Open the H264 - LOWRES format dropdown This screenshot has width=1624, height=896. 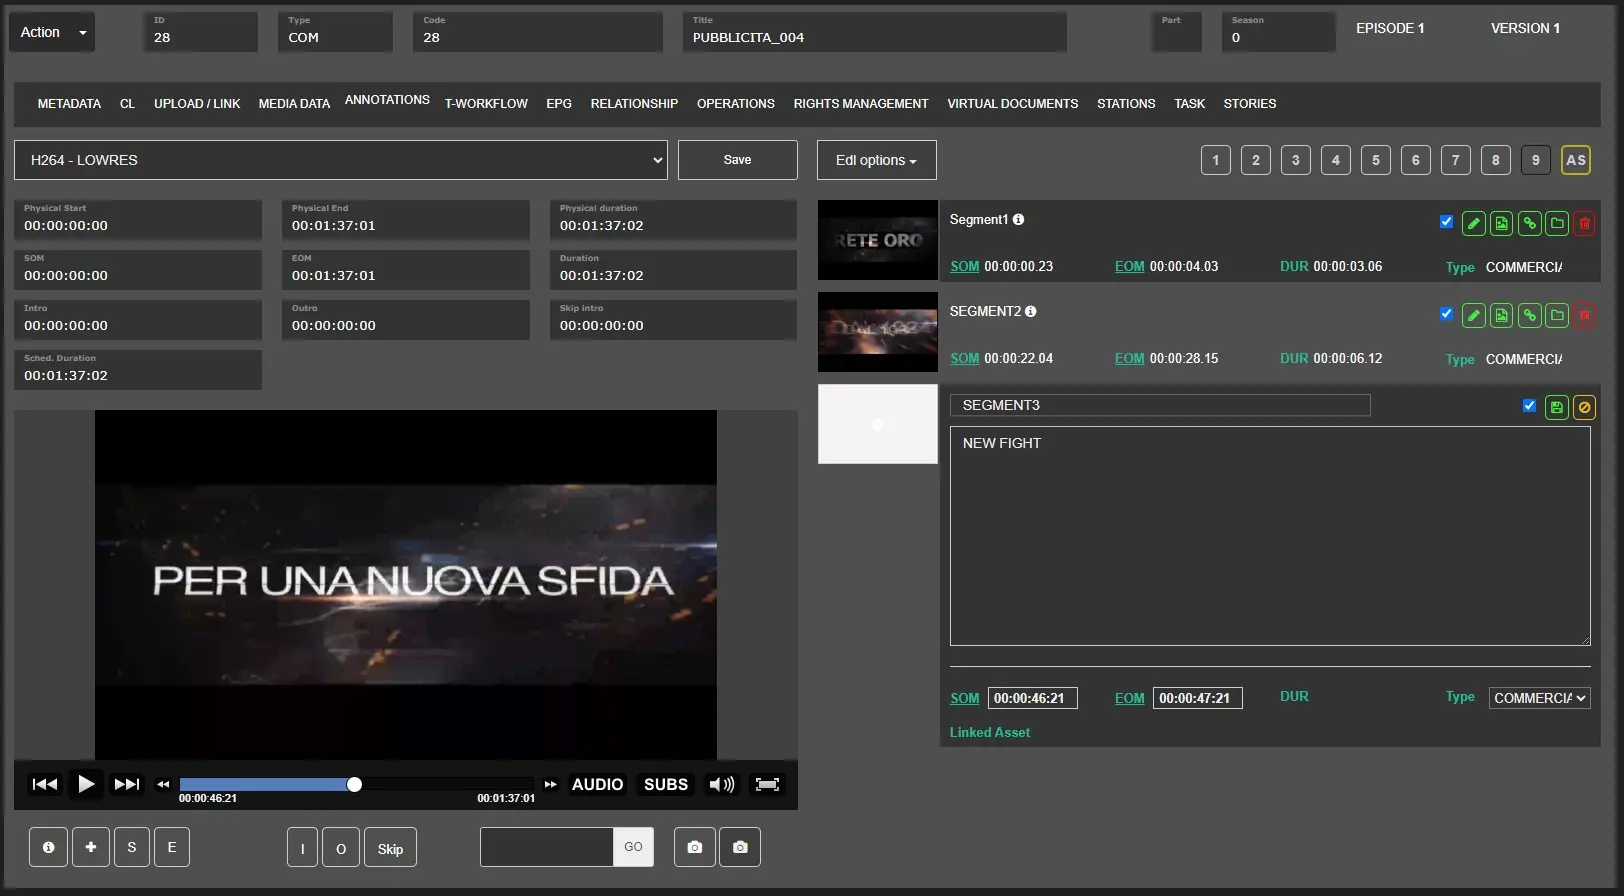340,160
